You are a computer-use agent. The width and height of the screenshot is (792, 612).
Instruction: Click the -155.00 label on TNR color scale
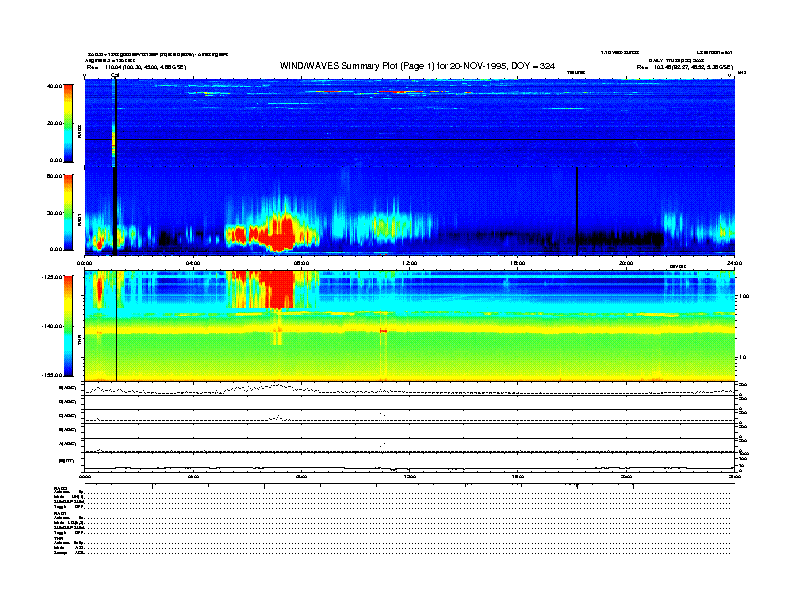coord(52,375)
